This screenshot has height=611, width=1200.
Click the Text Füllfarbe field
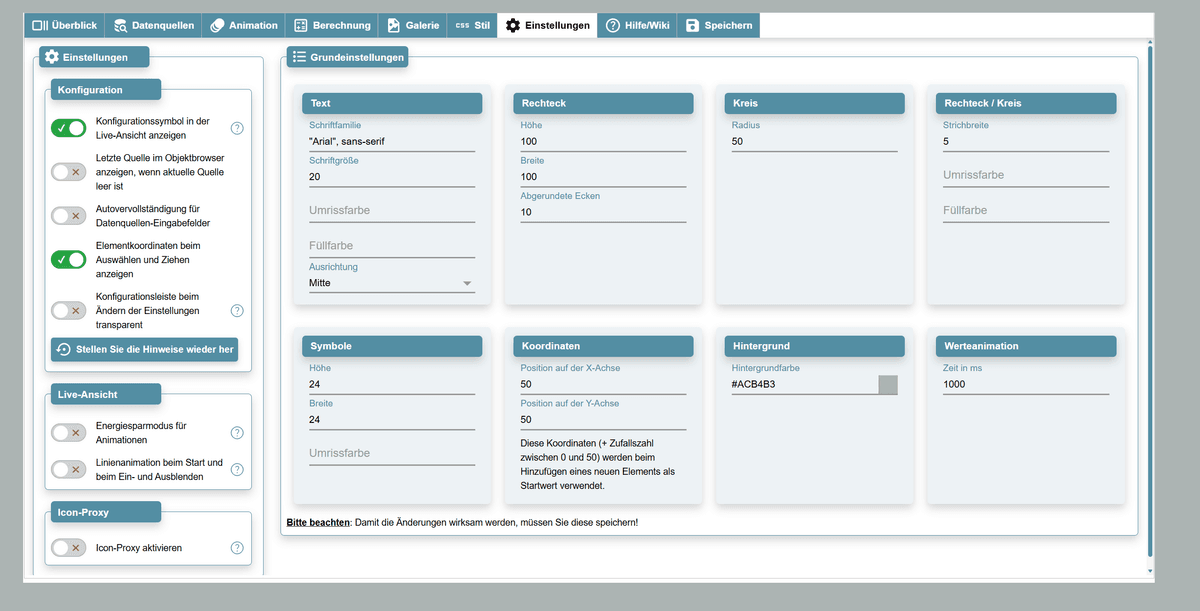(392, 246)
